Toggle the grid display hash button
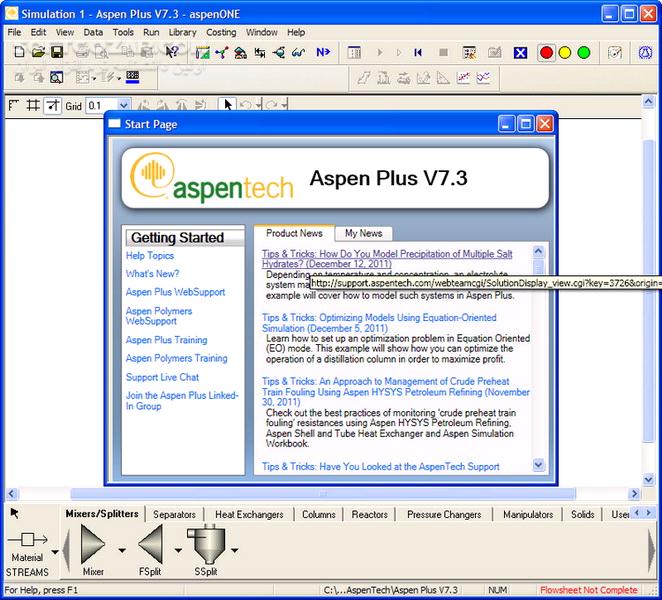This screenshot has height=600, width=662. tap(33, 105)
